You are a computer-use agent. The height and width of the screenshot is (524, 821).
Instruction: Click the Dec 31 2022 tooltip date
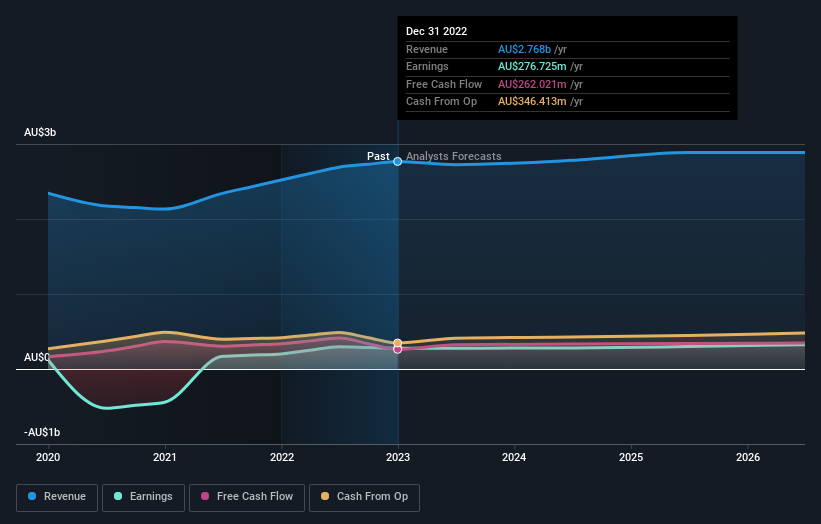(x=437, y=31)
